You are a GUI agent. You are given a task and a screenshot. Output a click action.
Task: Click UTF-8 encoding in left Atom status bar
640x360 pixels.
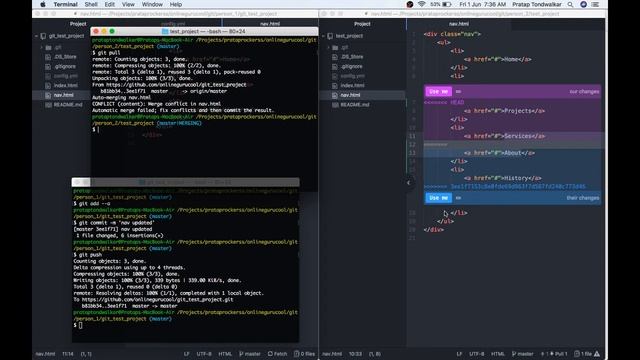tap(204, 354)
